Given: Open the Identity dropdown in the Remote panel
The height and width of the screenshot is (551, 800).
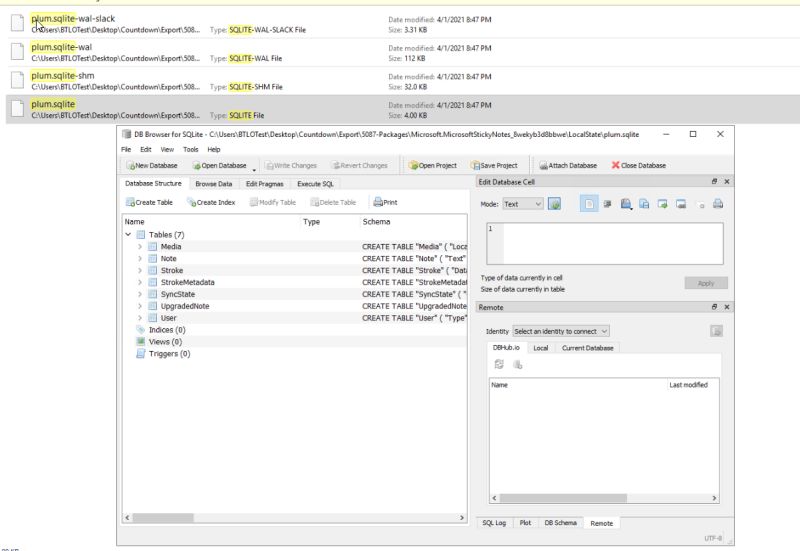Looking at the screenshot, I should tap(560, 331).
